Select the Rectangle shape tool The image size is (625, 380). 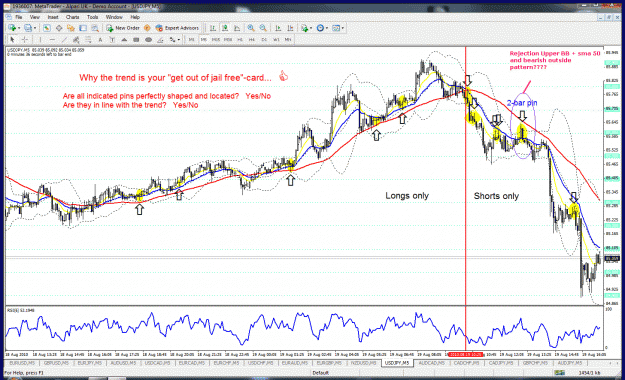[136, 39]
